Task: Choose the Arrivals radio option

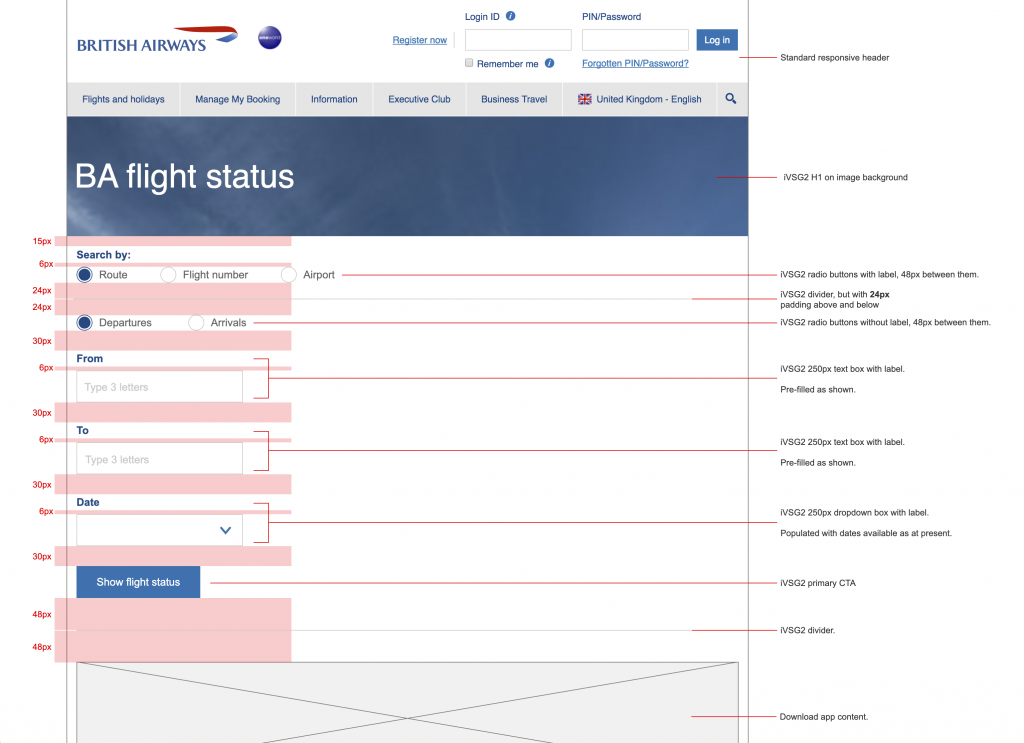Action: 196,323
